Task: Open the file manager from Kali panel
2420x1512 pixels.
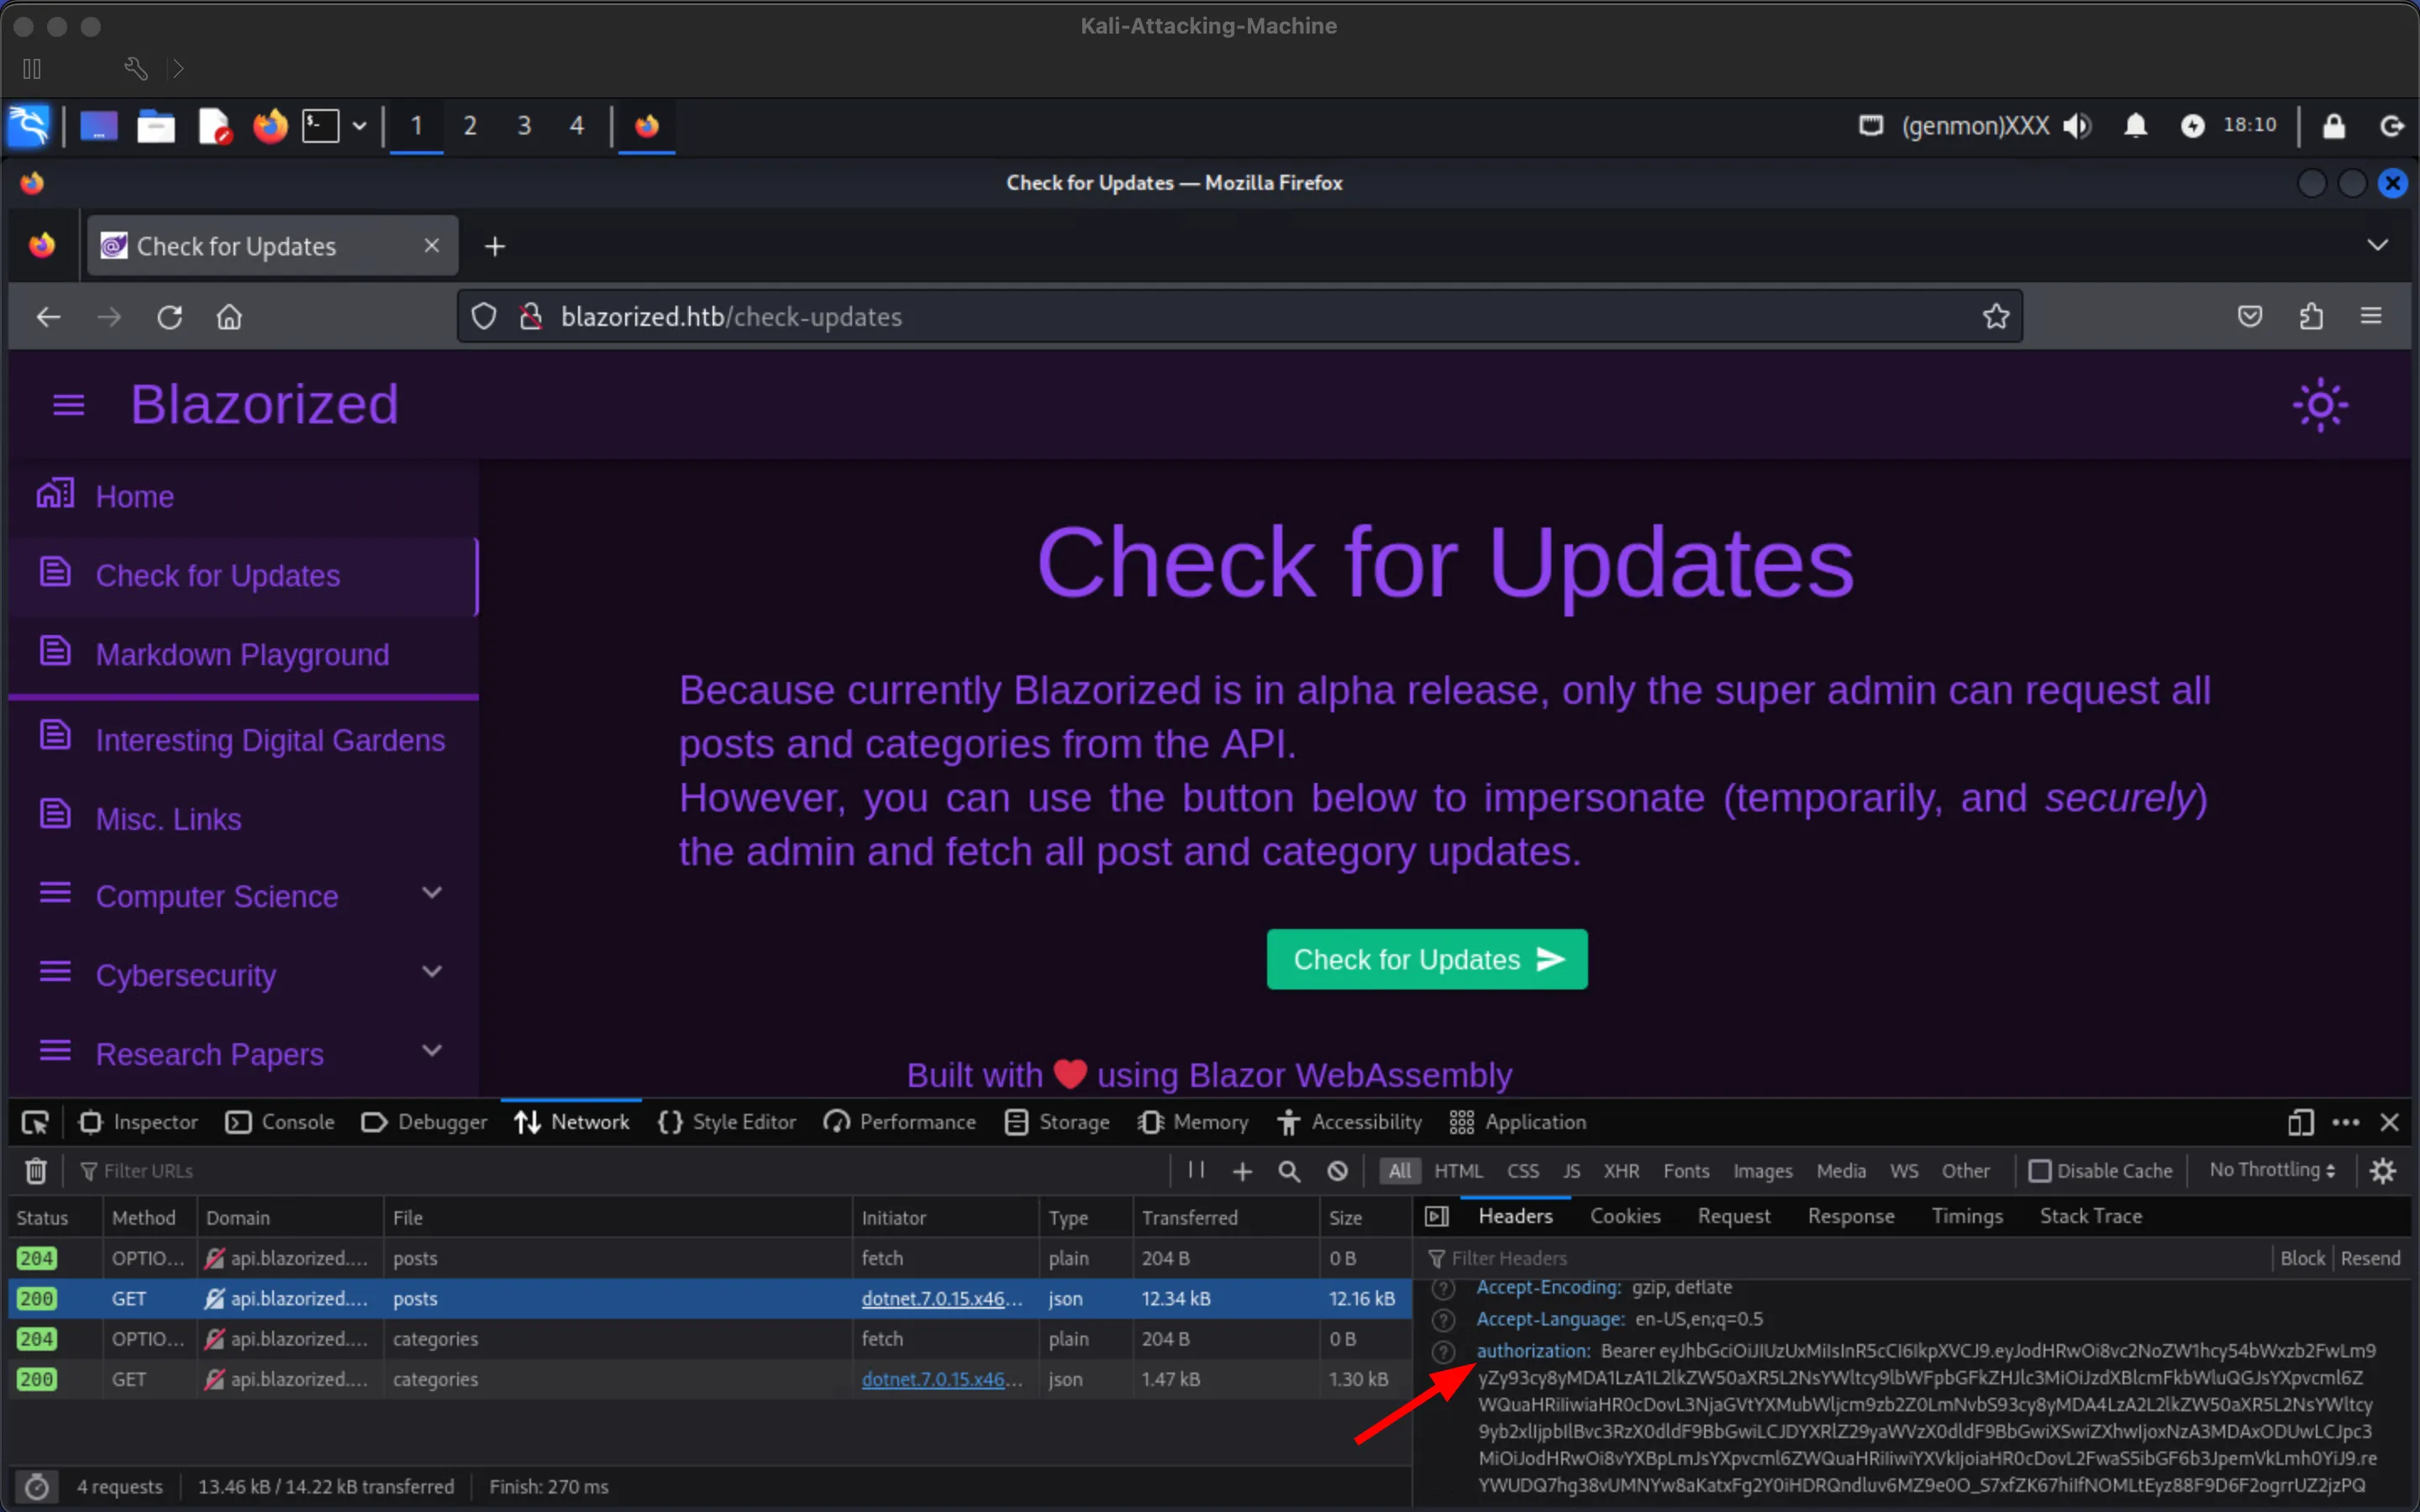Action: tap(156, 126)
